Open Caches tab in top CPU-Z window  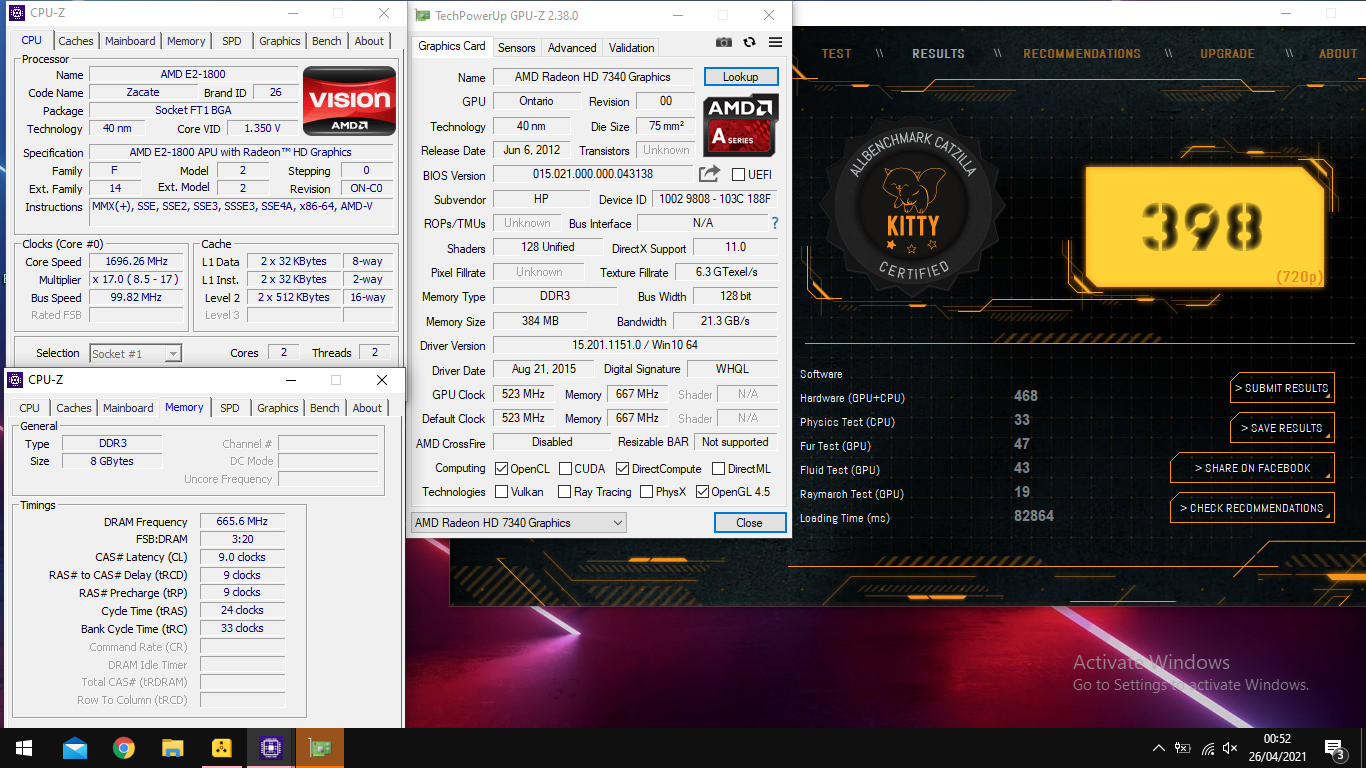pyautogui.click(x=75, y=41)
